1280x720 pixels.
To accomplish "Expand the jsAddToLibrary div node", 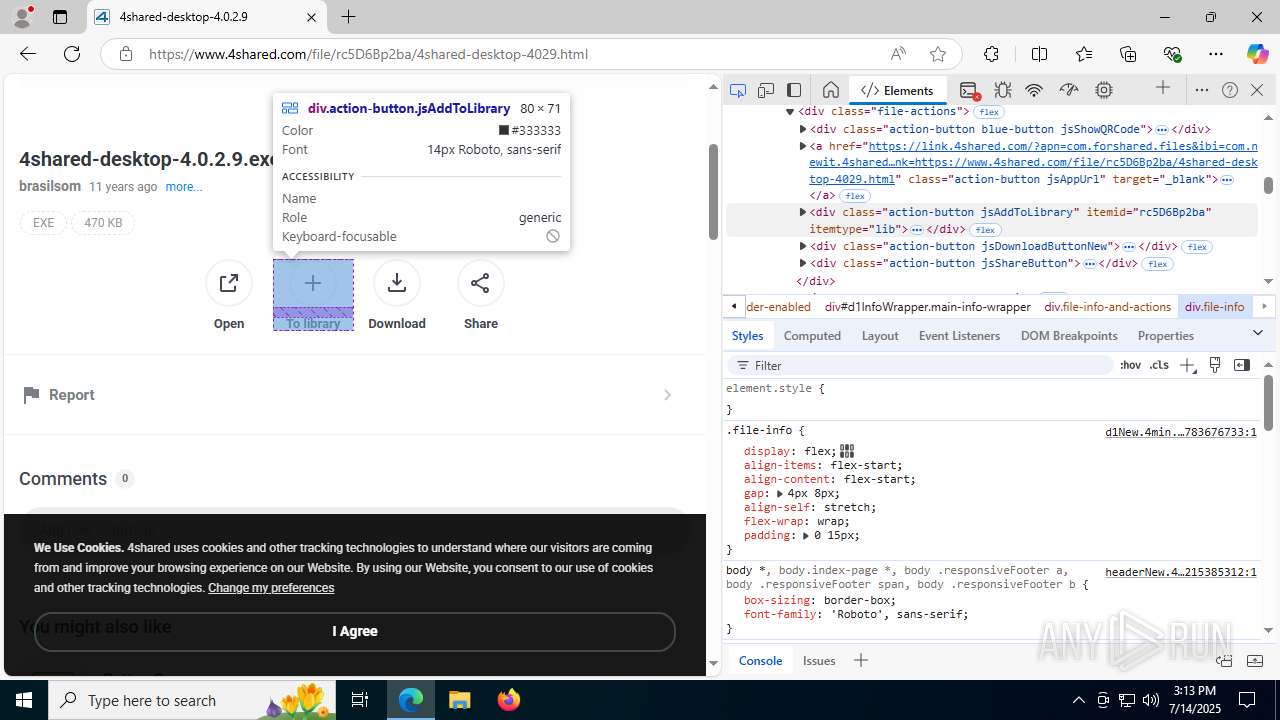I will click(802, 212).
